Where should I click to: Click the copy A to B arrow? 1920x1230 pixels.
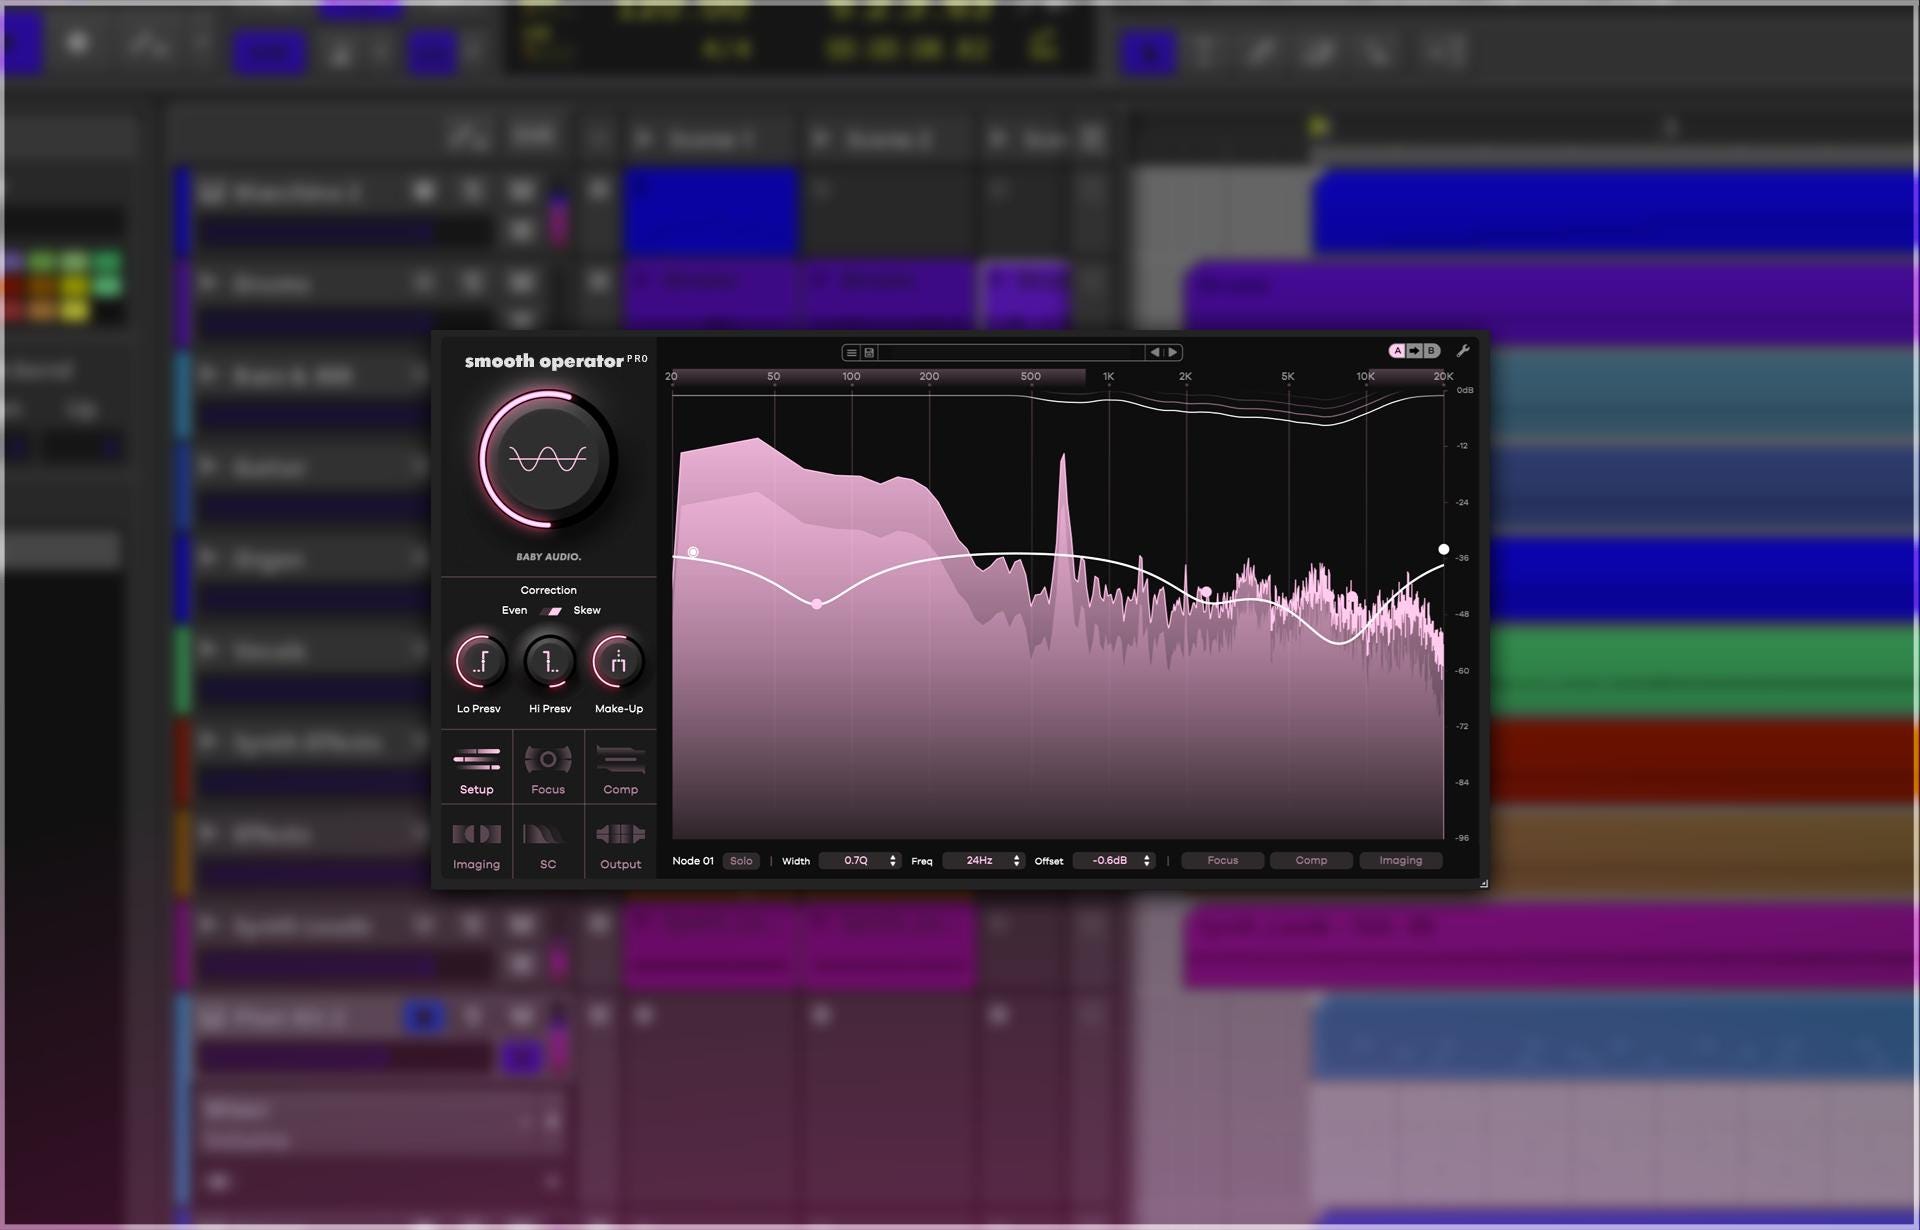coord(1414,351)
